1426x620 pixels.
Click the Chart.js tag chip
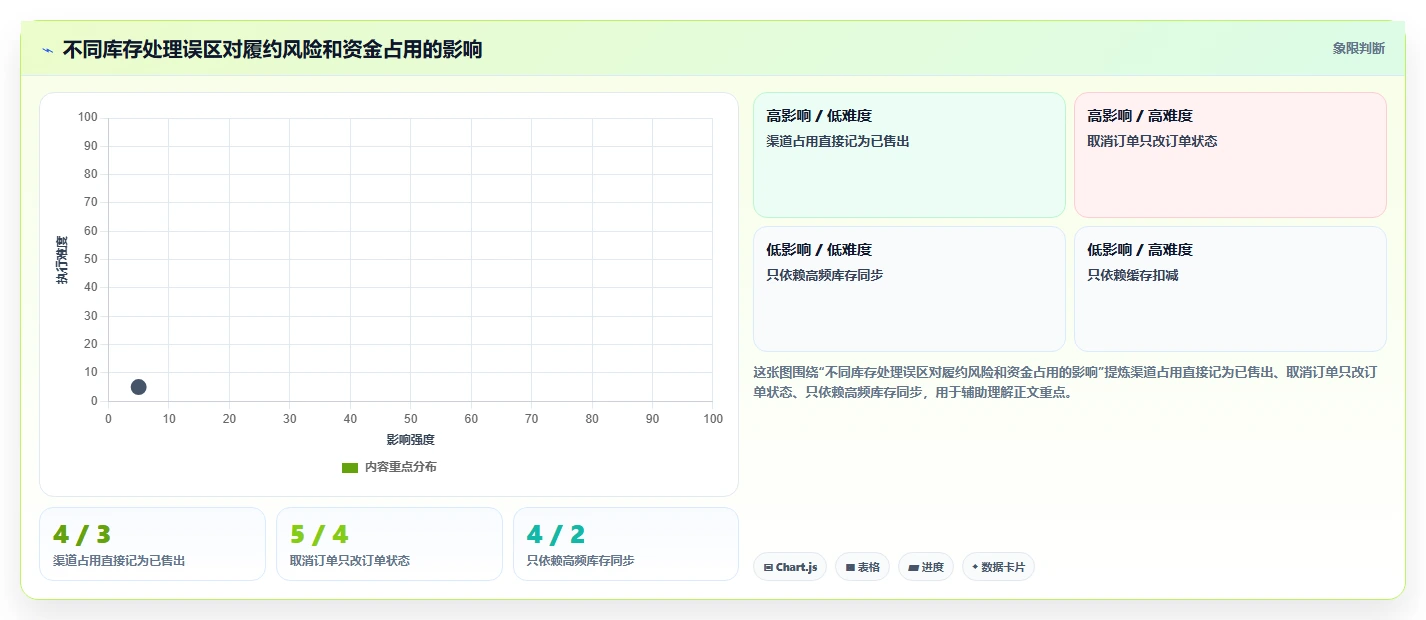[x=790, y=567]
